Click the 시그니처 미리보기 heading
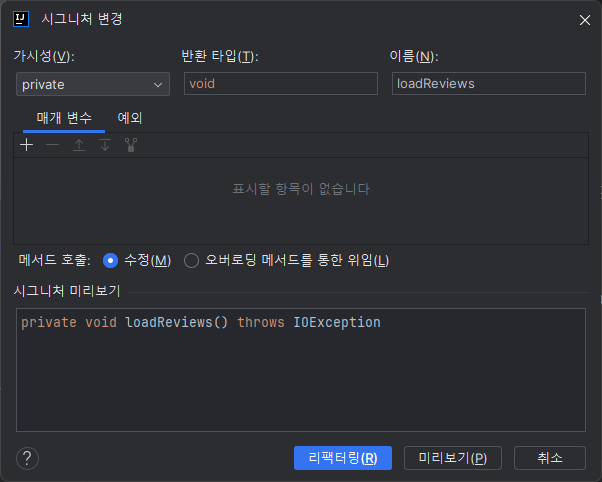The image size is (602, 482). [x=67, y=291]
